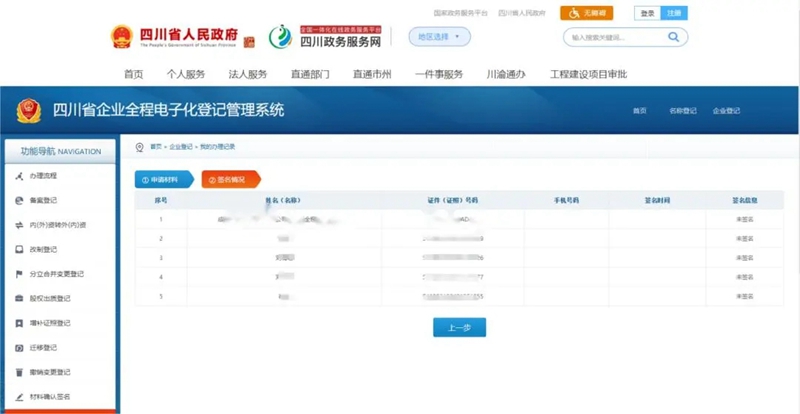This screenshot has width=800, height=414.
Task: Click the 姓名（名称） column header
Action: pos(283,201)
